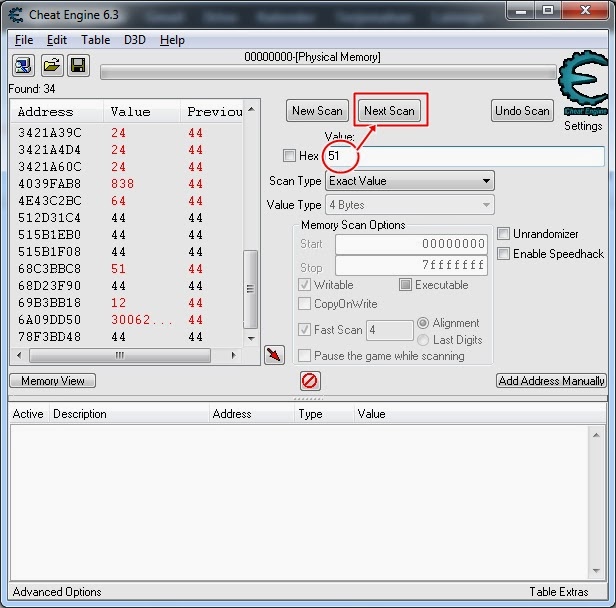The image size is (616, 608).
Task: Open the Value Type dropdown
Action: coord(410,205)
